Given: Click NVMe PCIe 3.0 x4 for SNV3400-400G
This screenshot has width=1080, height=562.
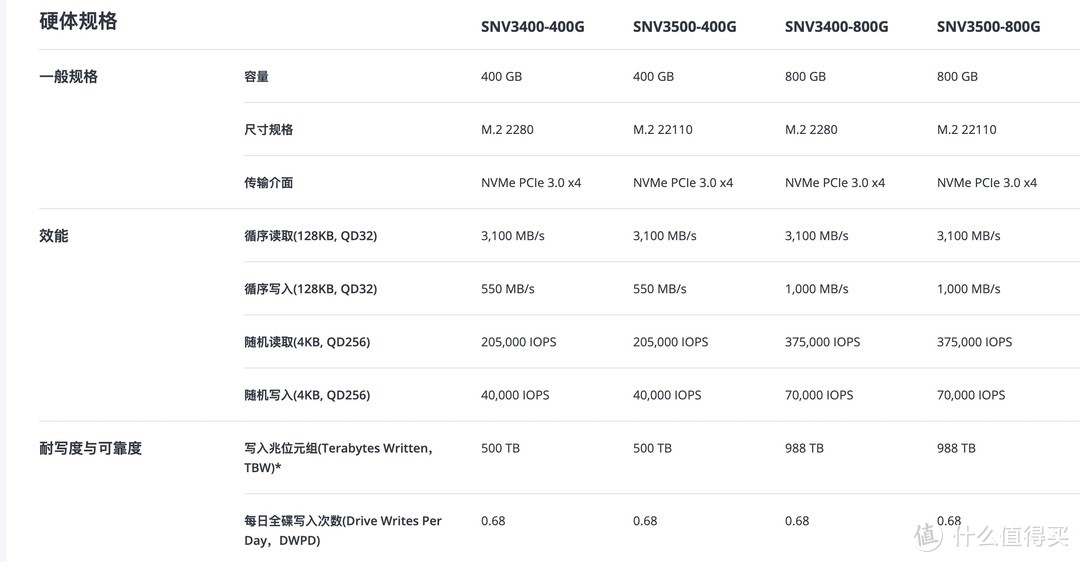Looking at the screenshot, I should click(x=531, y=183).
